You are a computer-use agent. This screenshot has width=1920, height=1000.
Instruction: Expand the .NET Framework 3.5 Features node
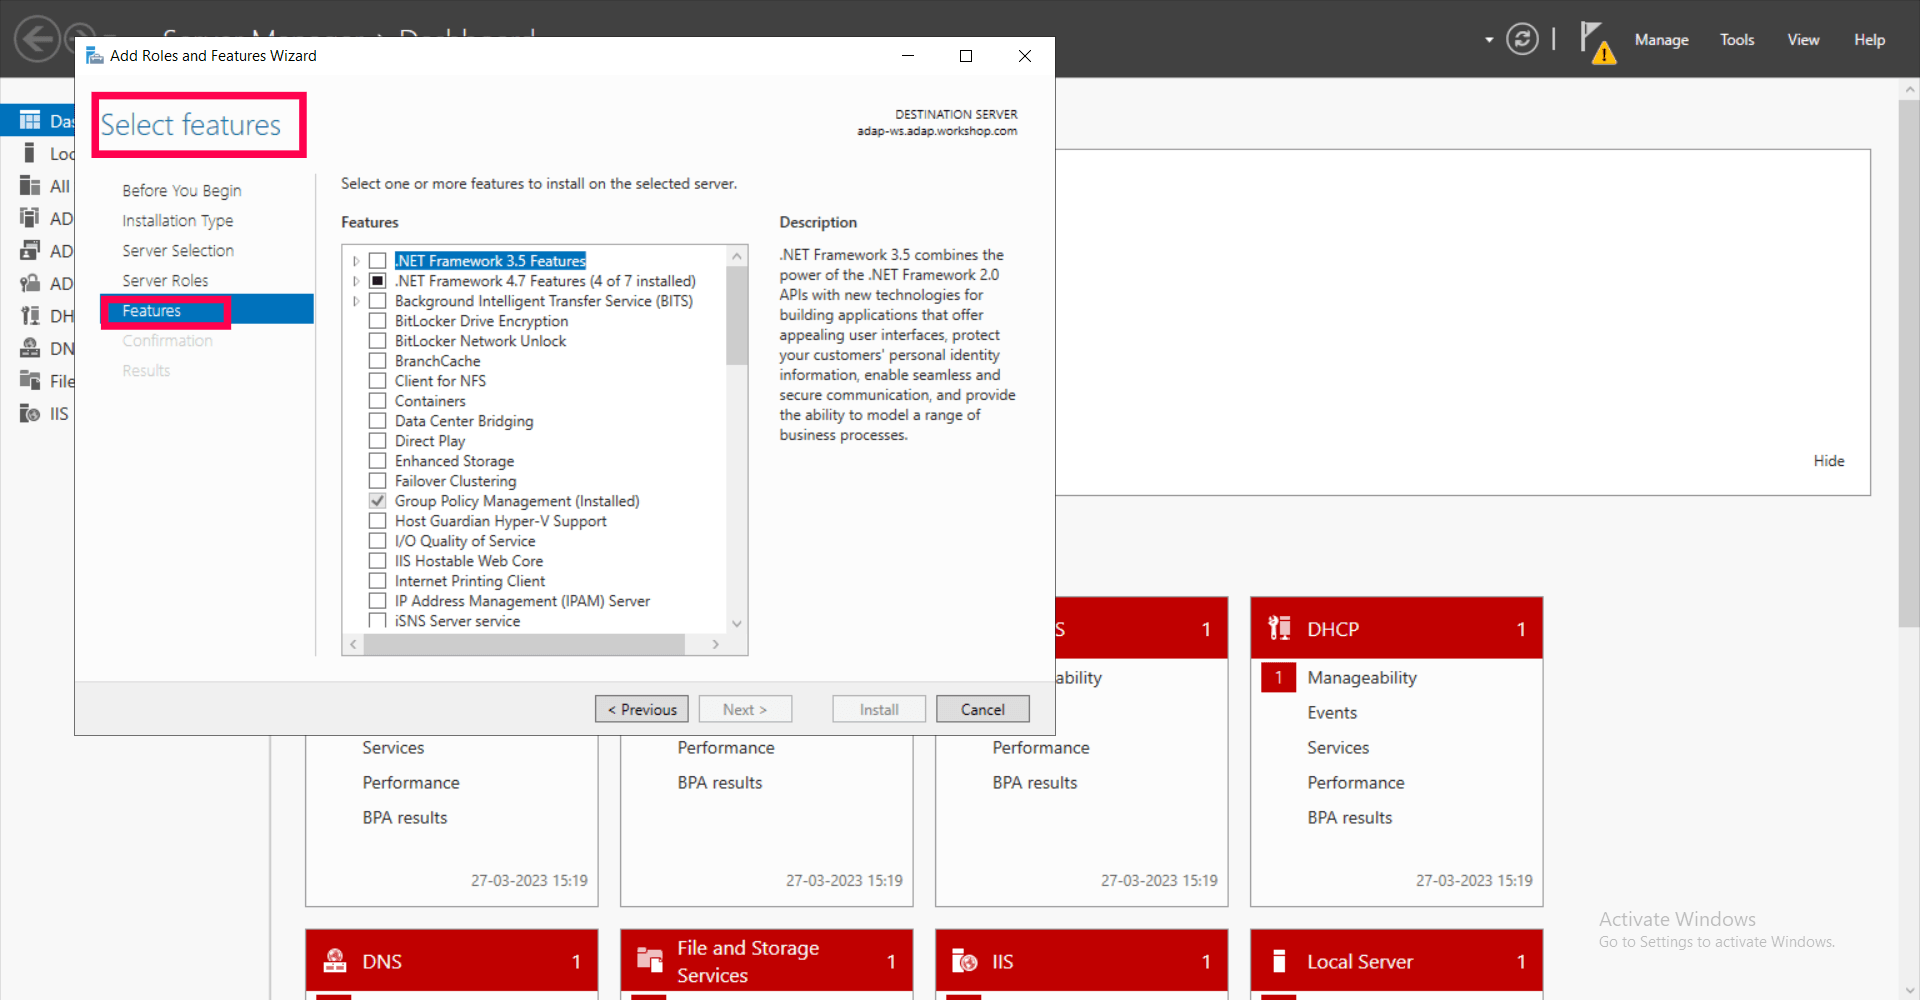click(x=357, y=260)
